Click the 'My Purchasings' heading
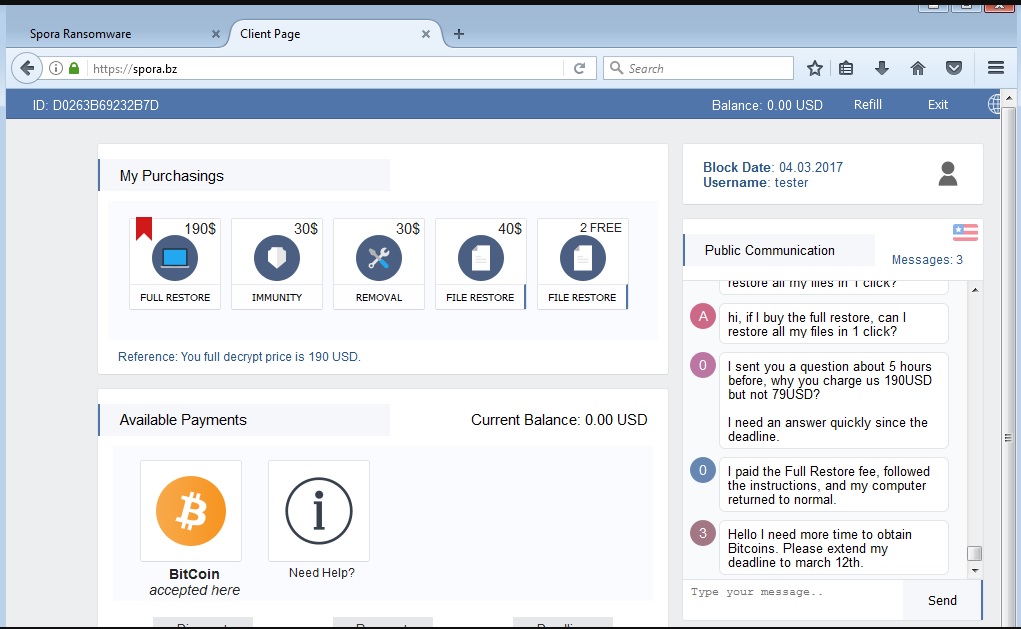The image size is (1021, 629). [171, 176]
